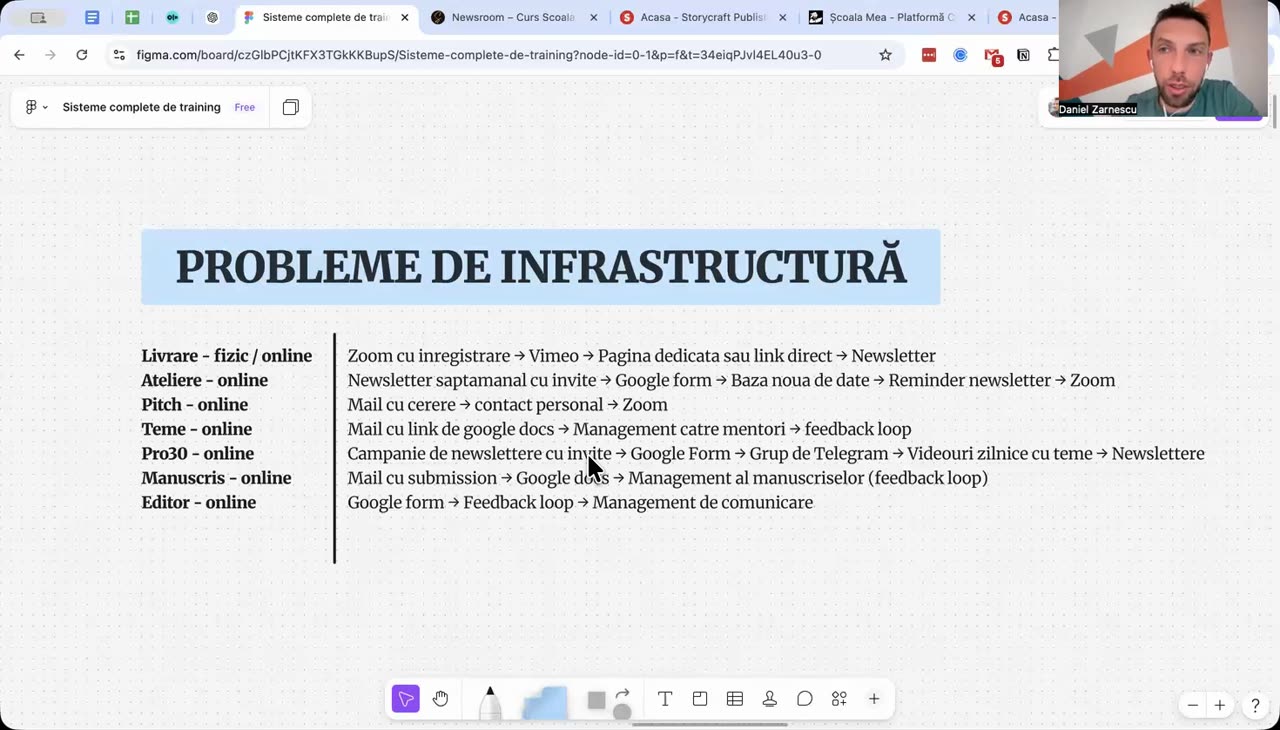Zoom out with the minus button
The width and height of the screenshot is (1280, 730).
[1192, 705]
